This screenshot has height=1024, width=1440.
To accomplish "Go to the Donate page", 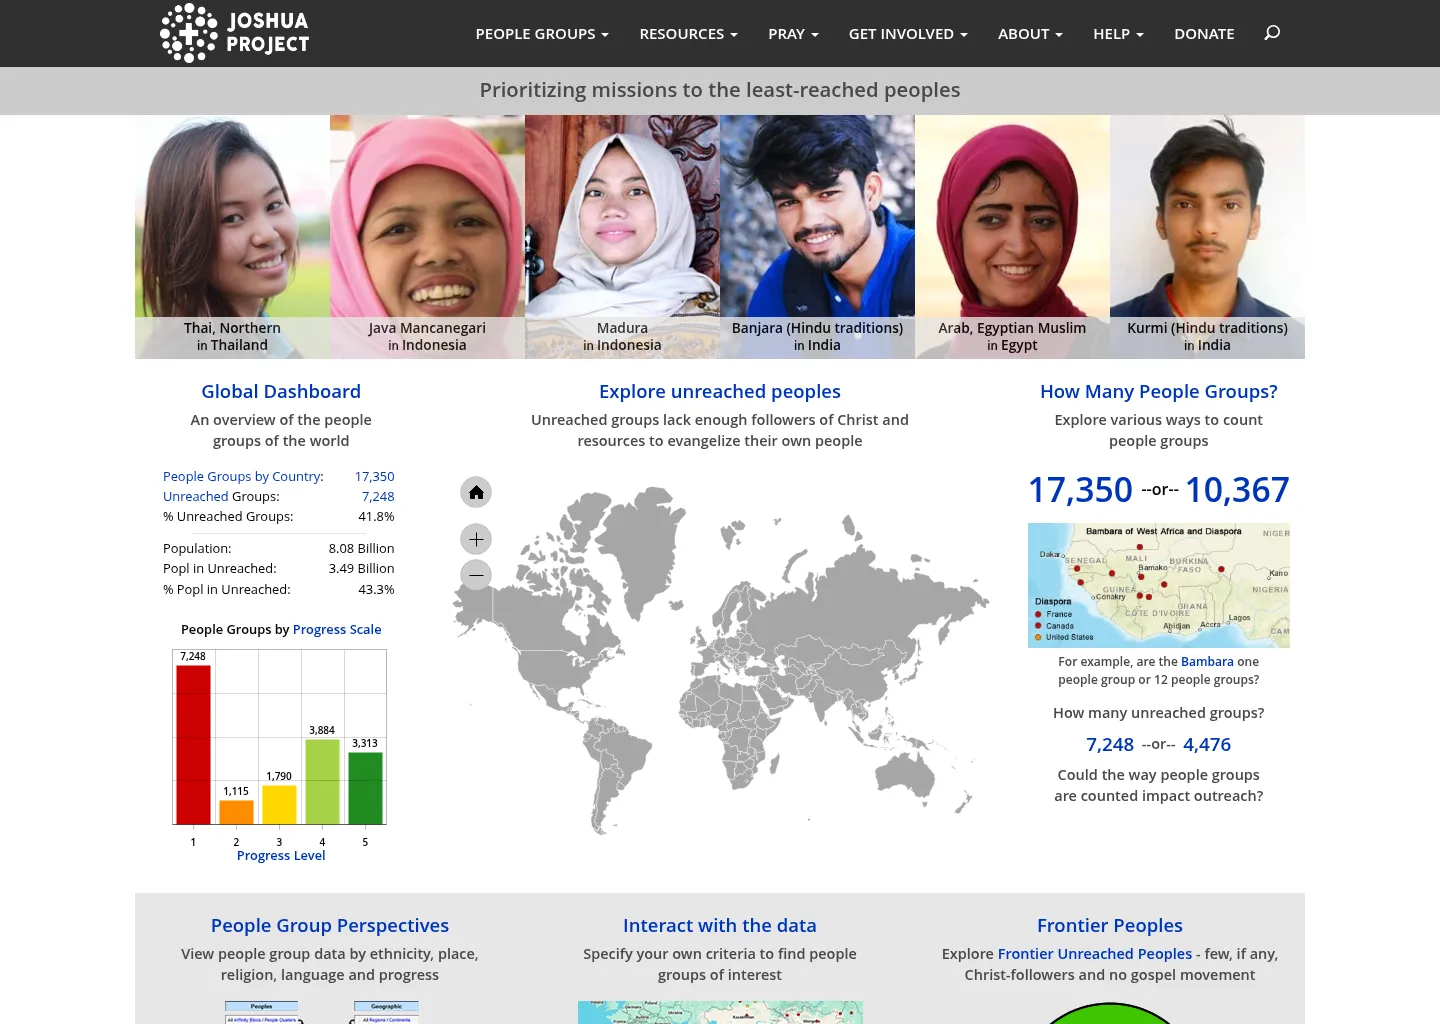I will pos(1204,34).
